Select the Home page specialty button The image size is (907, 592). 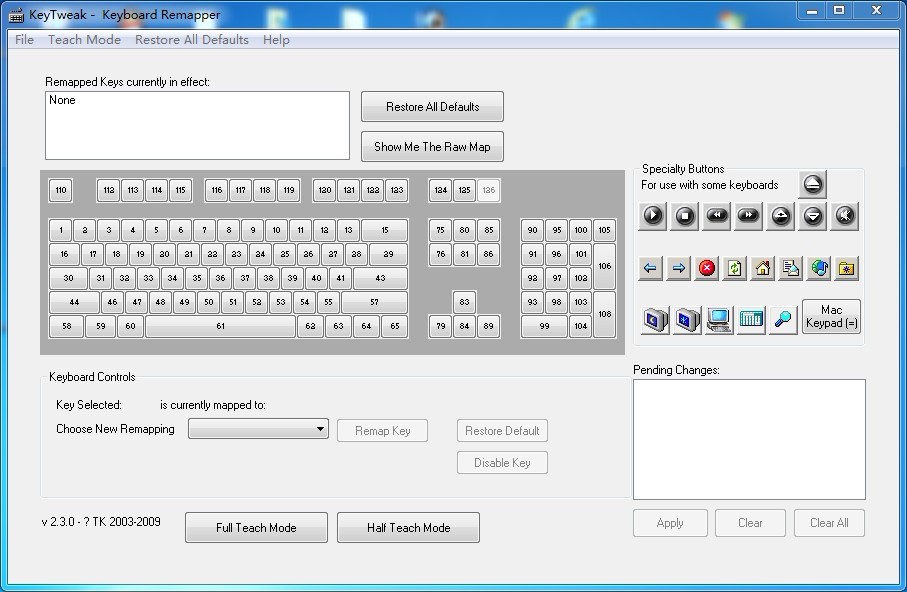[x=763, y=268]
